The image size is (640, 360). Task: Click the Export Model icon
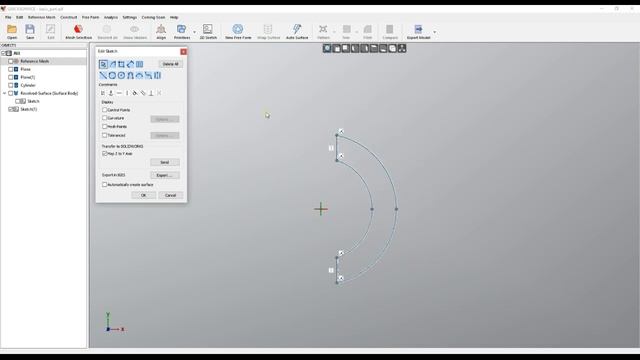pos(418,31)
